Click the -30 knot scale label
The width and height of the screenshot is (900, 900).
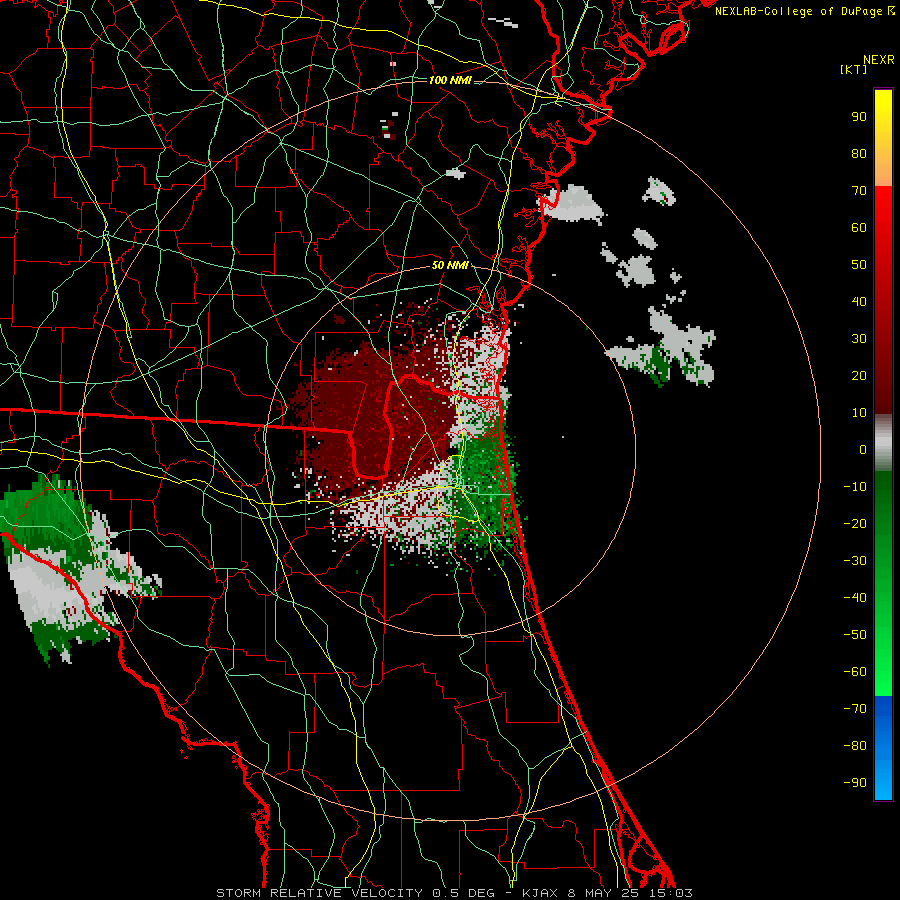(x=855, y=561)
